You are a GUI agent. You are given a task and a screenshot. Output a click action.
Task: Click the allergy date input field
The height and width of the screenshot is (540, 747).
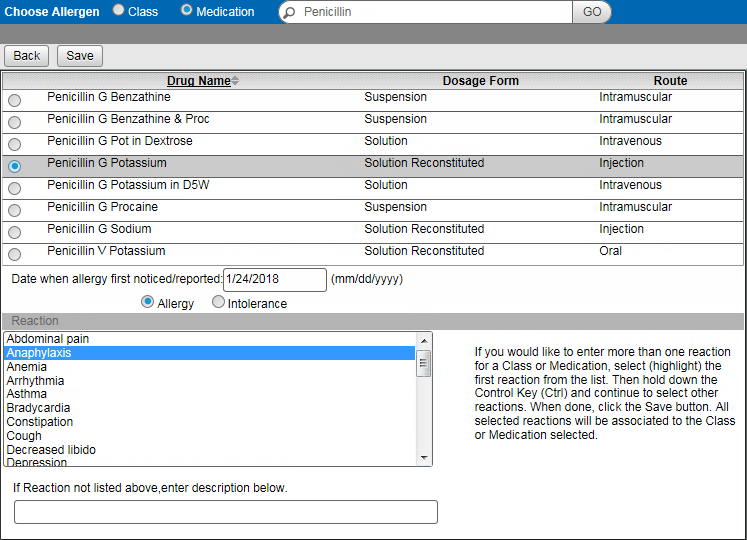click(x=274, y=279)
